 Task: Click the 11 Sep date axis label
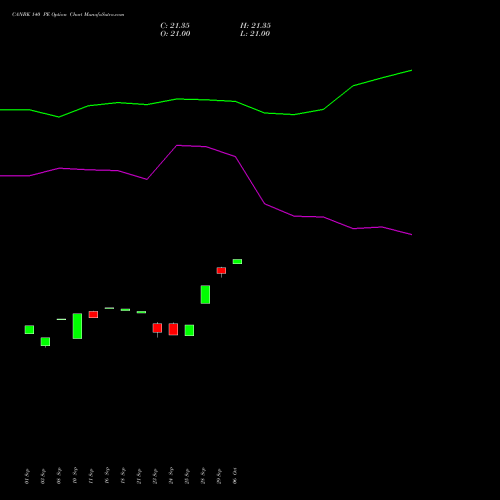[91, 476]
